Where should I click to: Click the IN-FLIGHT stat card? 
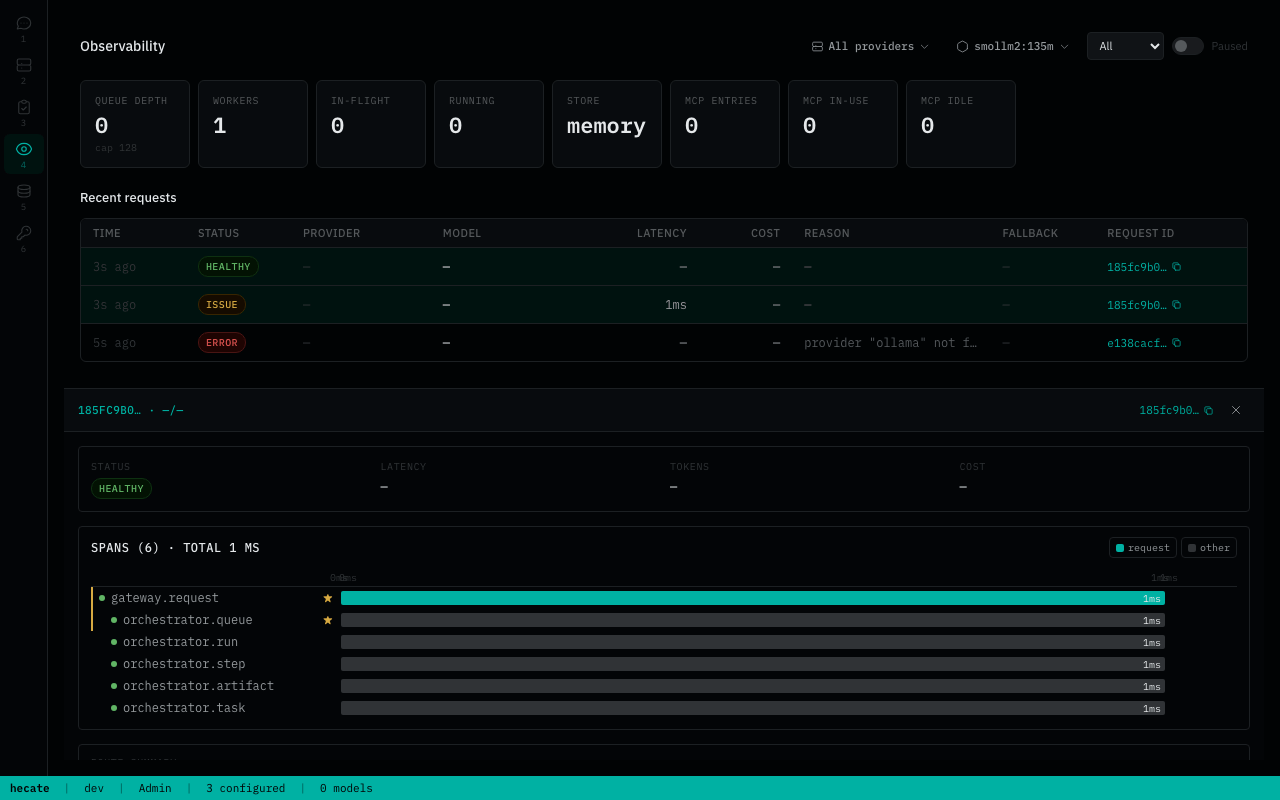(x=371, y=124)
